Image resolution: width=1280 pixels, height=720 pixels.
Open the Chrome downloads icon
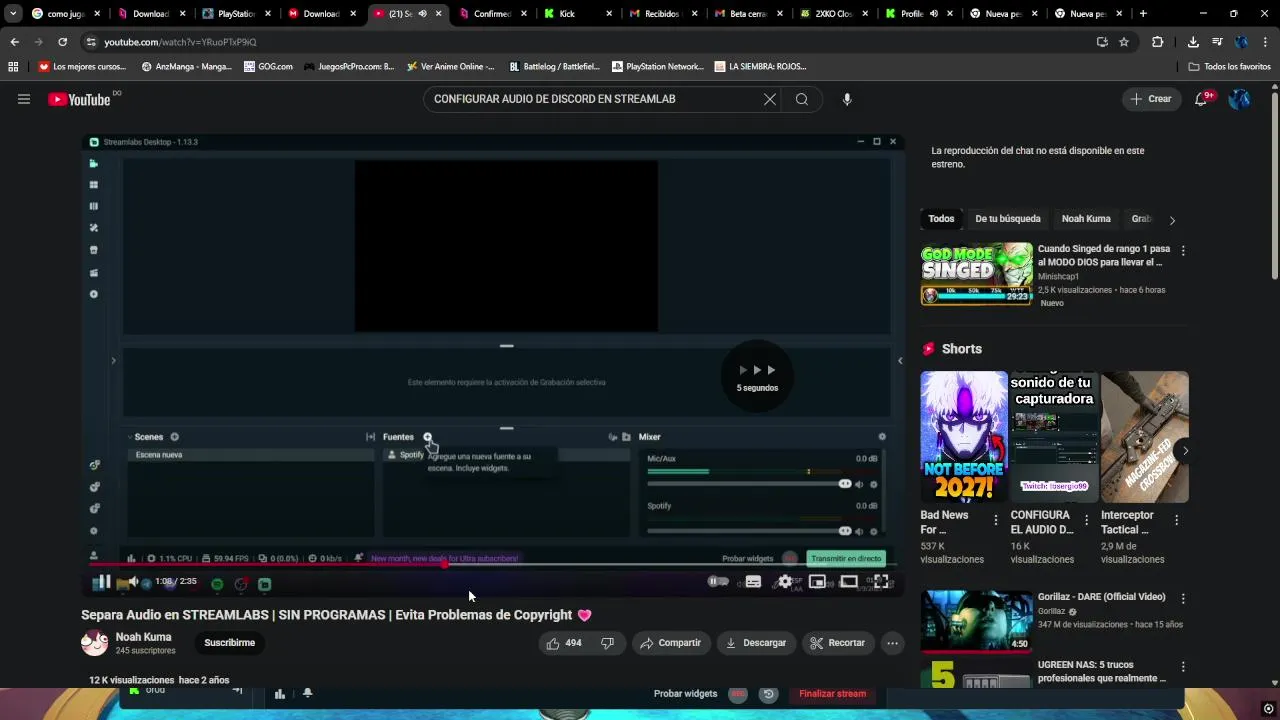coord(1193,42)
